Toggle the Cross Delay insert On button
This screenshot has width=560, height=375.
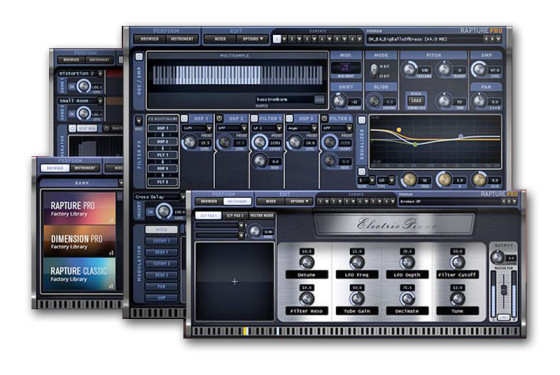pyautogui.click(x=150, y=212)
